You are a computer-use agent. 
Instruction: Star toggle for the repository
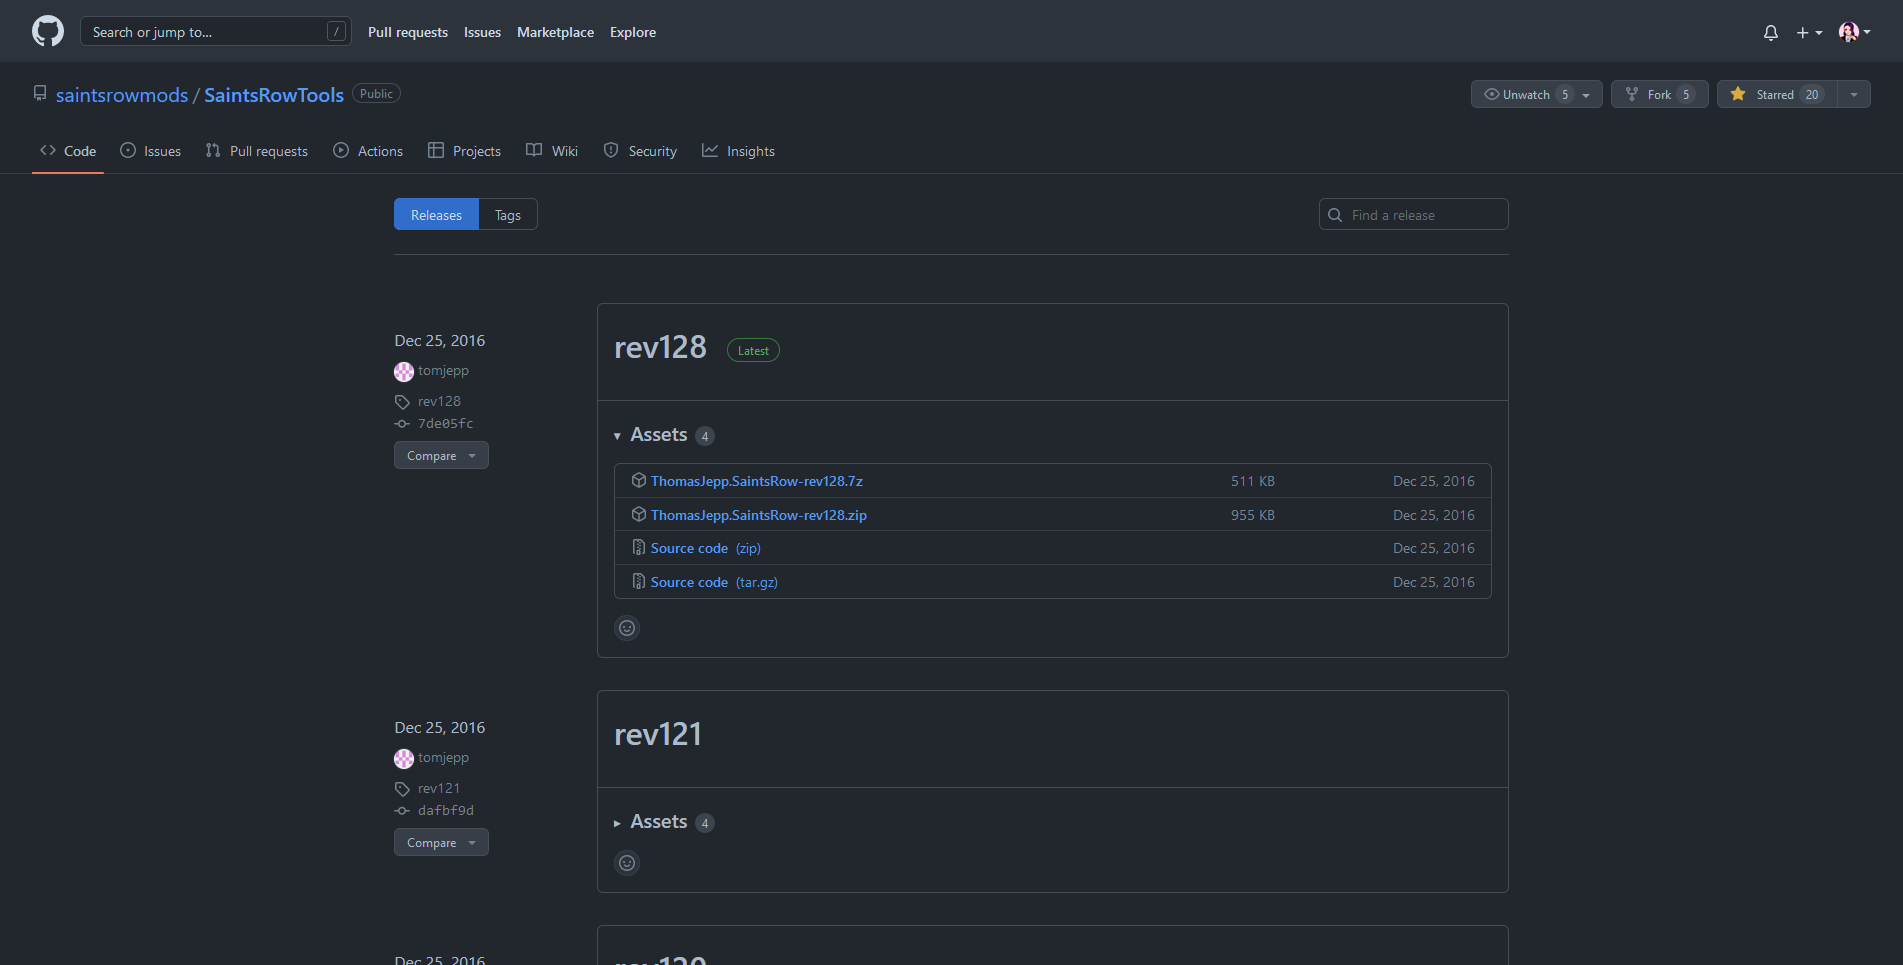(1777, 94)
